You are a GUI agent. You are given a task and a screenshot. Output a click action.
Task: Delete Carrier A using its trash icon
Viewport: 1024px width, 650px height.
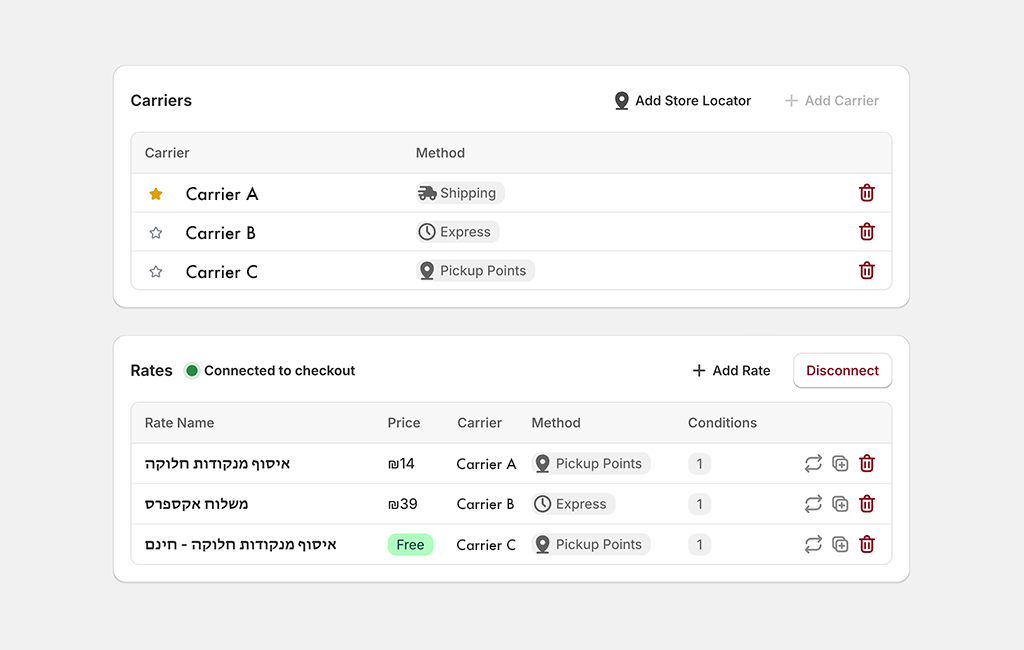tap(867, 193)
